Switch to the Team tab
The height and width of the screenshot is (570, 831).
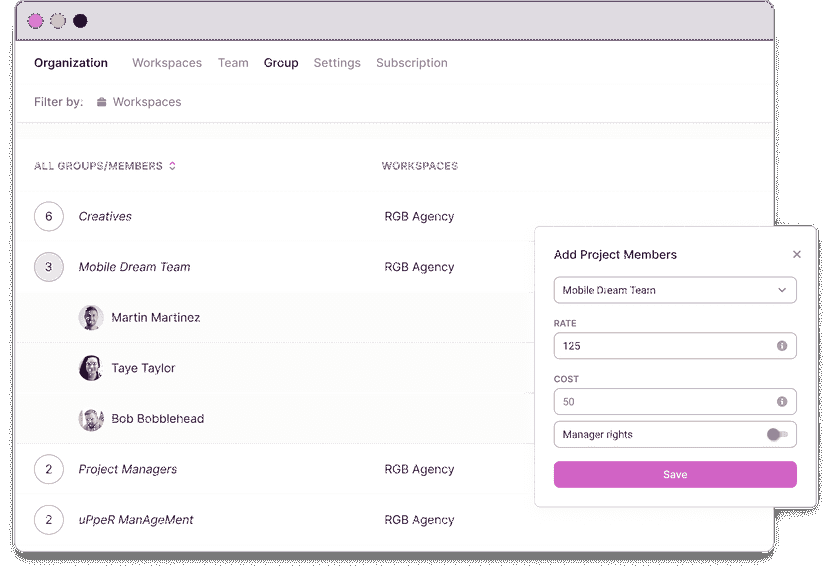(233, 63)
